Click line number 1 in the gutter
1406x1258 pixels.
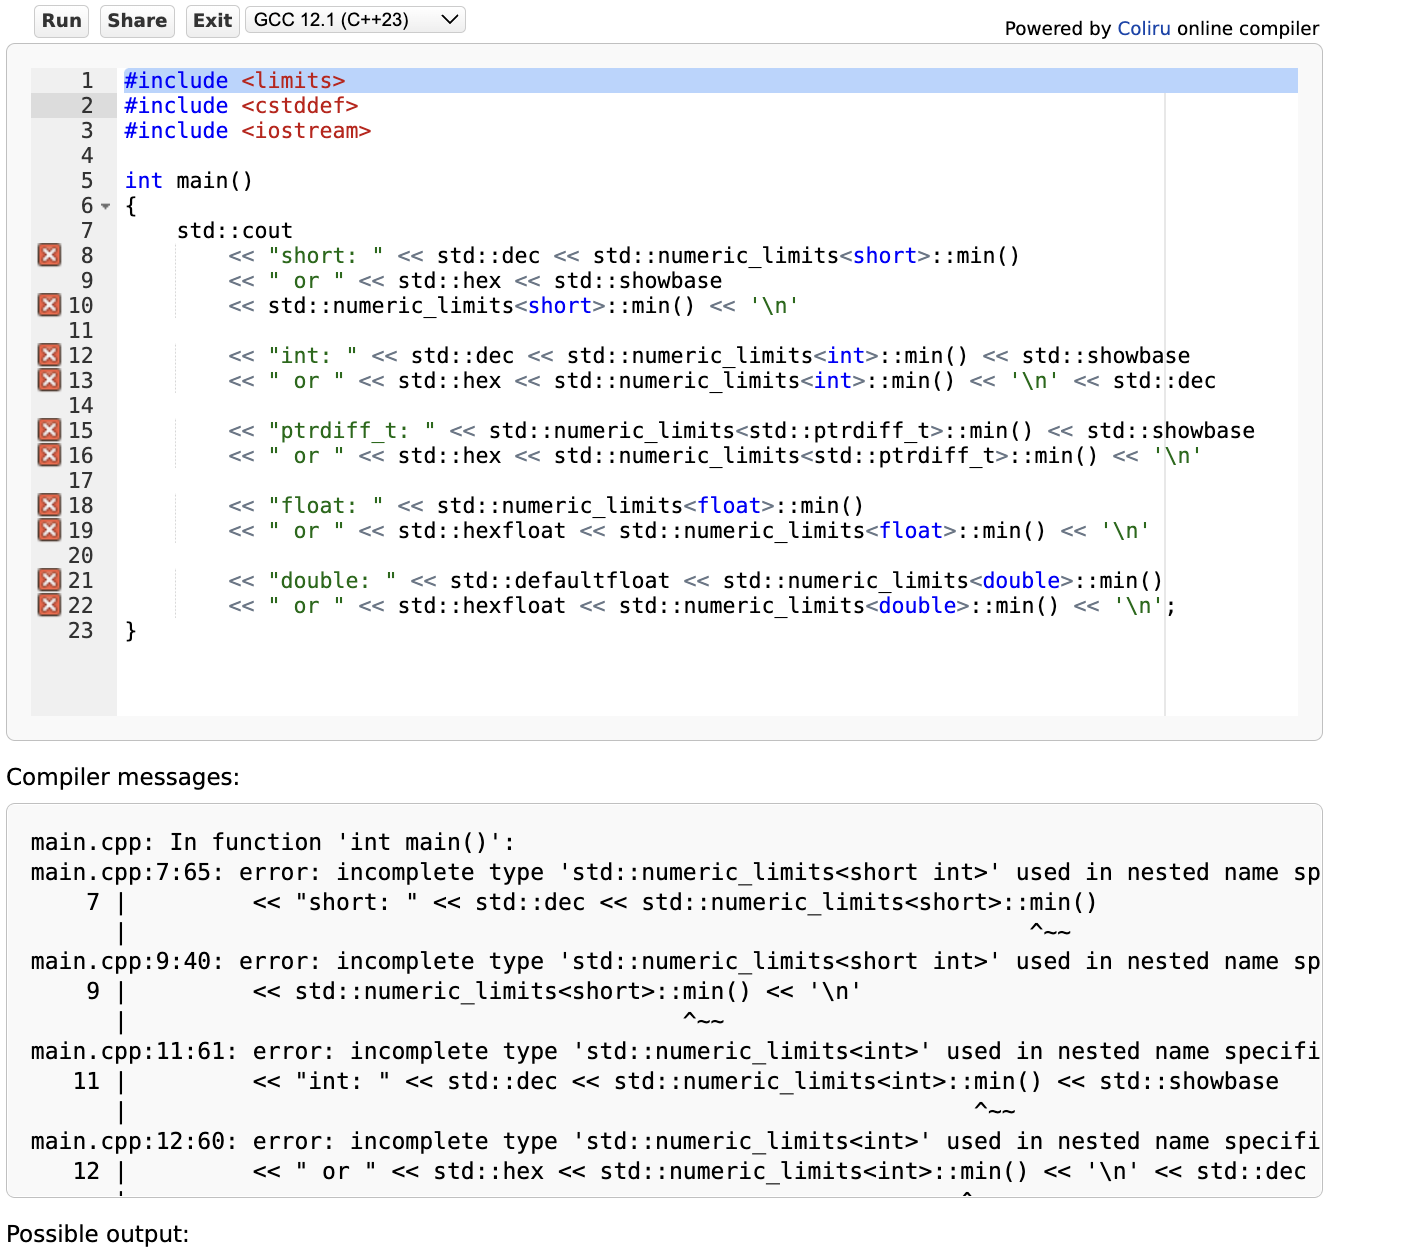coord(87,80)
